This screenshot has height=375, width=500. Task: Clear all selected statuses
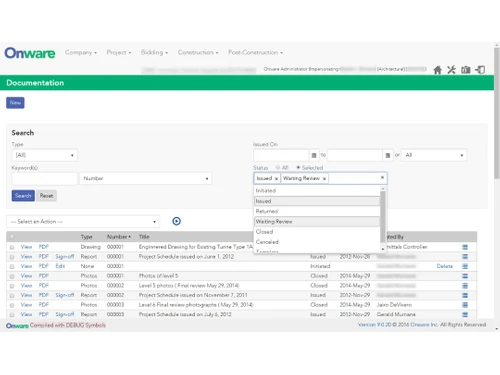(382, 178)
